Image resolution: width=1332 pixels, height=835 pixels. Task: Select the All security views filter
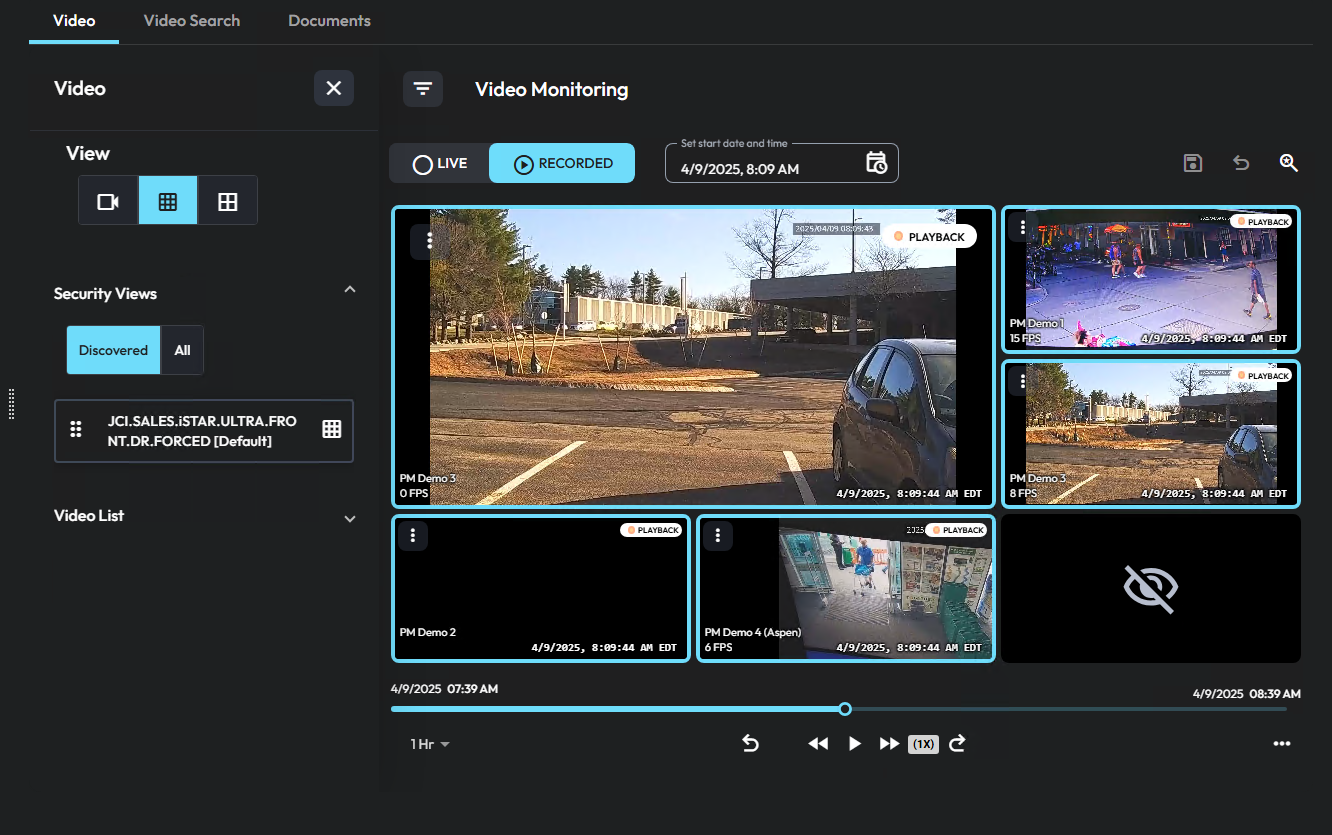(x=182, y=350)
